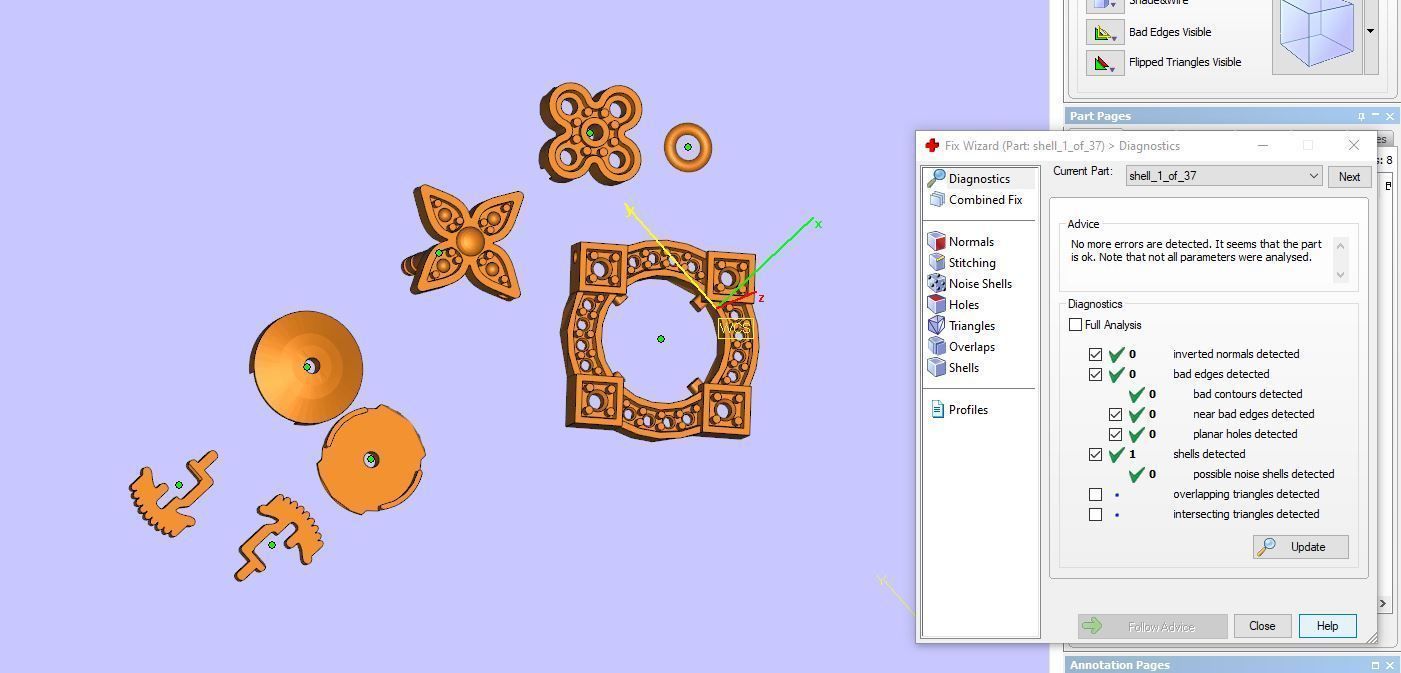Close the Fix Wizard window
1401x673 pixels.
[1354, 146]
